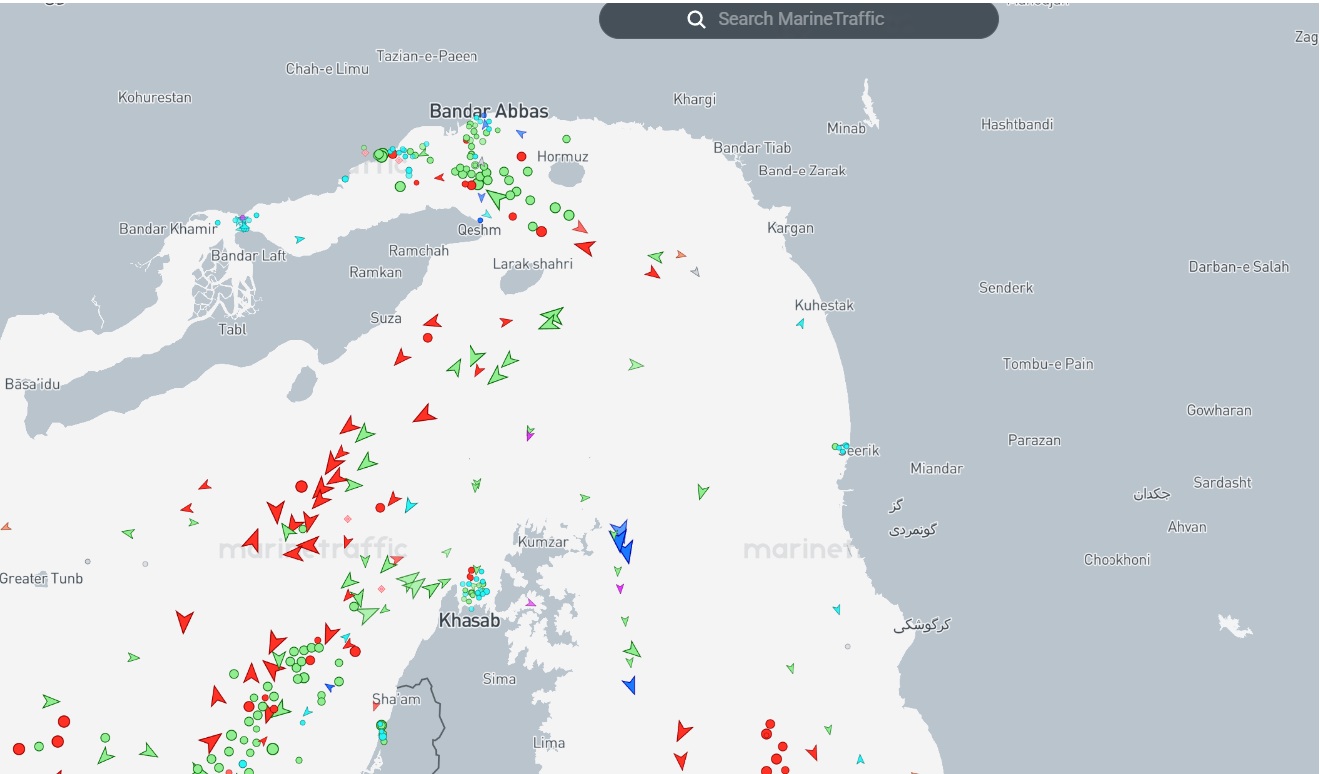Click the Search MarineTraffic input field
This screenshot has width=1320, height=774.
820,19
